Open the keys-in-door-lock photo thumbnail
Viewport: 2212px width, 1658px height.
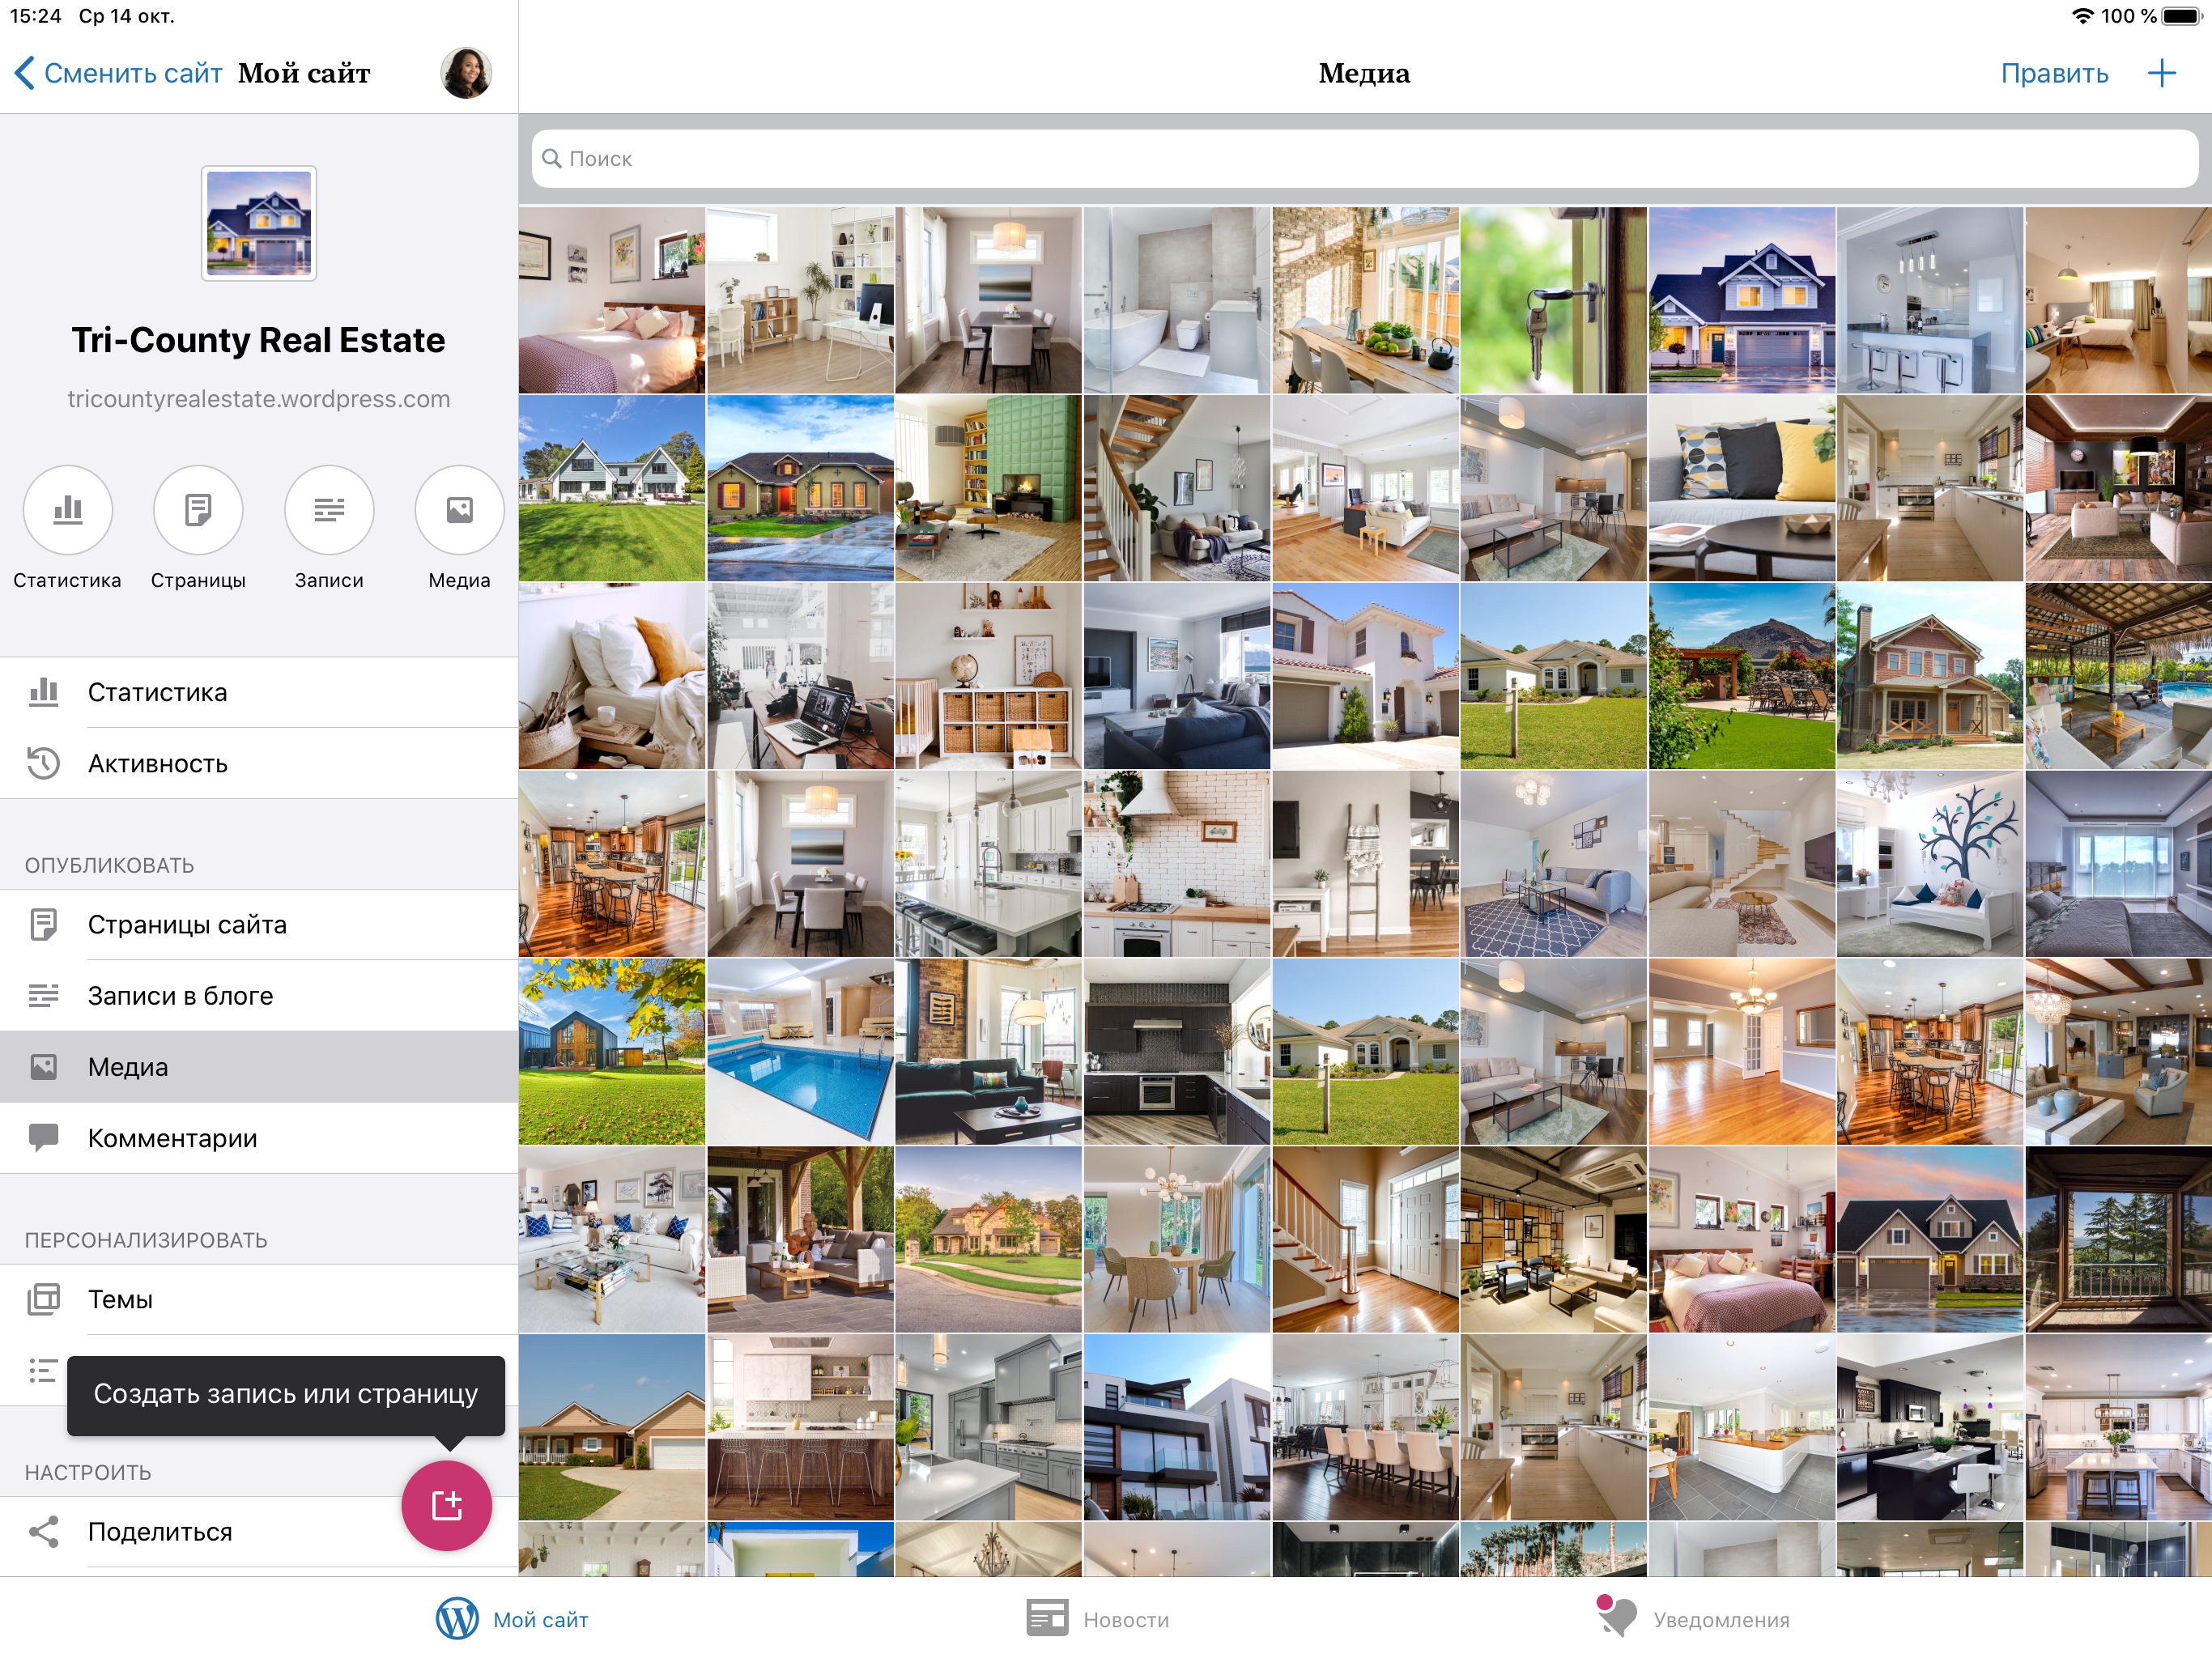pyautogui.click(x=1553, y=300)
